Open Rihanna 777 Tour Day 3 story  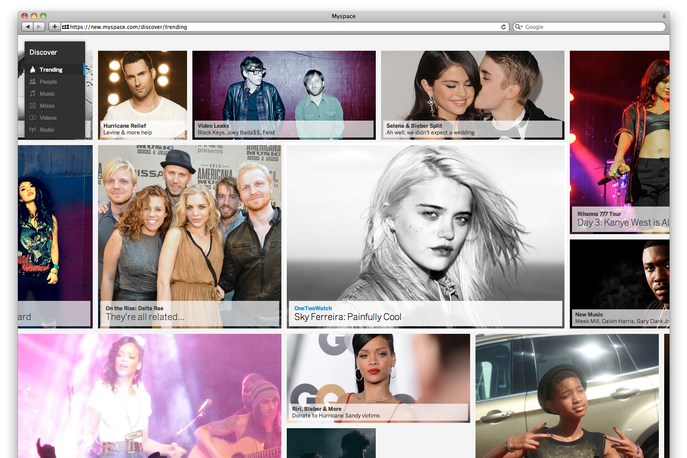point(620,221)
